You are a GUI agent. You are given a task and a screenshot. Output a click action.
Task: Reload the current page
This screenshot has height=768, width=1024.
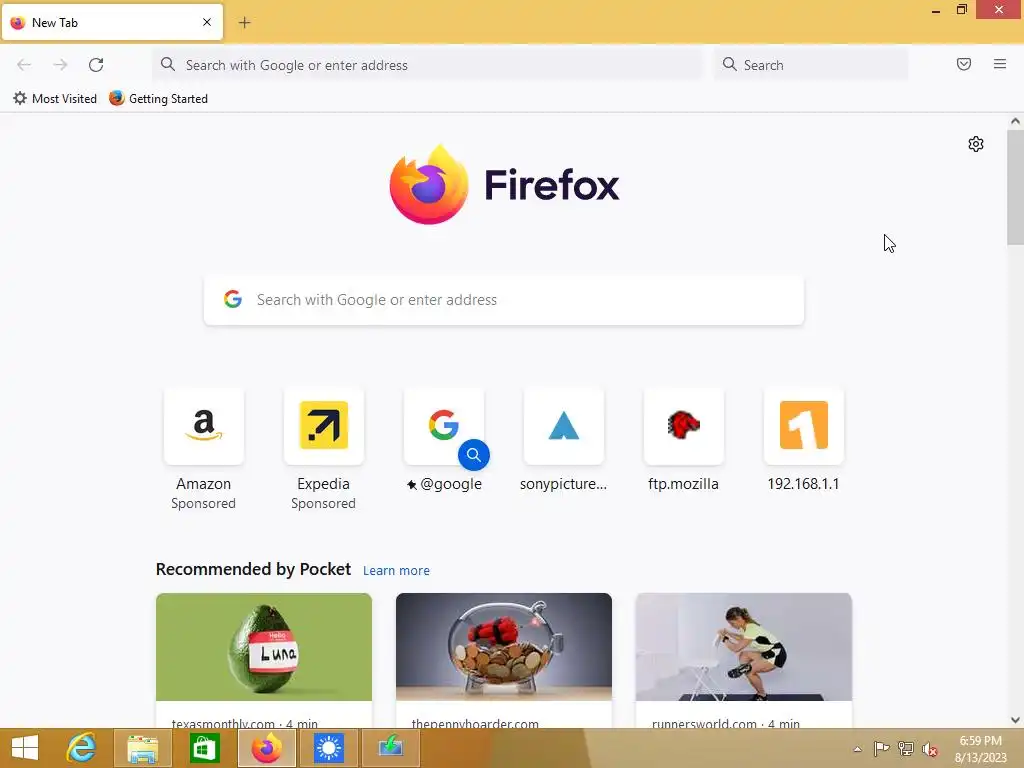(x=96, y=65)
